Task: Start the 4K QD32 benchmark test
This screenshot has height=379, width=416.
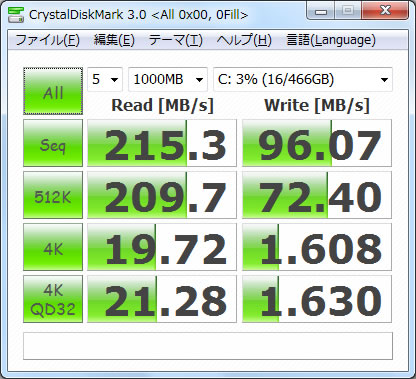Action: 53,299
